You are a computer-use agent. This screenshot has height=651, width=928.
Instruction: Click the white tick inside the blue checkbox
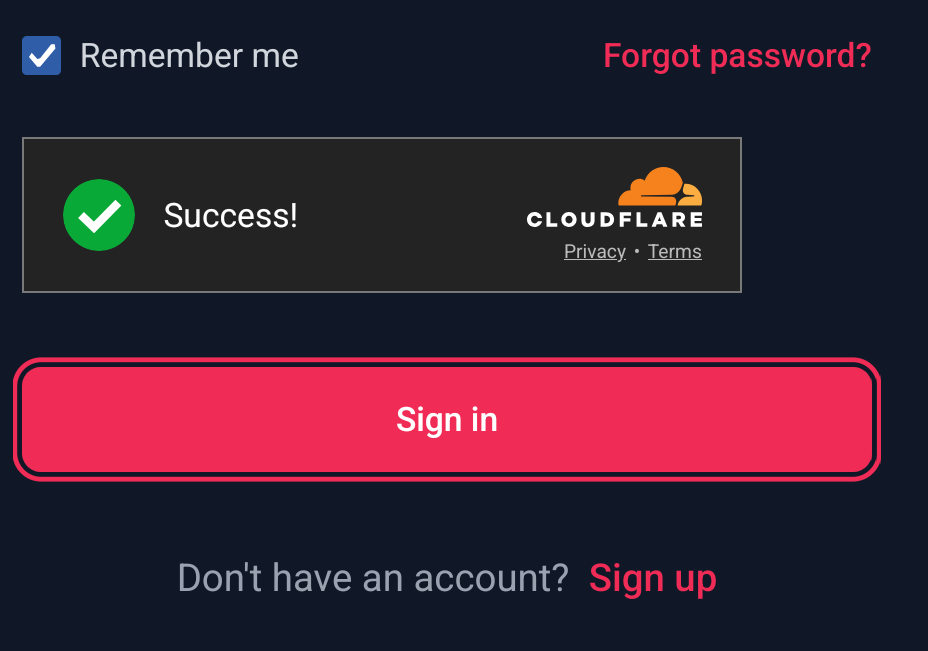coord(42,56)
